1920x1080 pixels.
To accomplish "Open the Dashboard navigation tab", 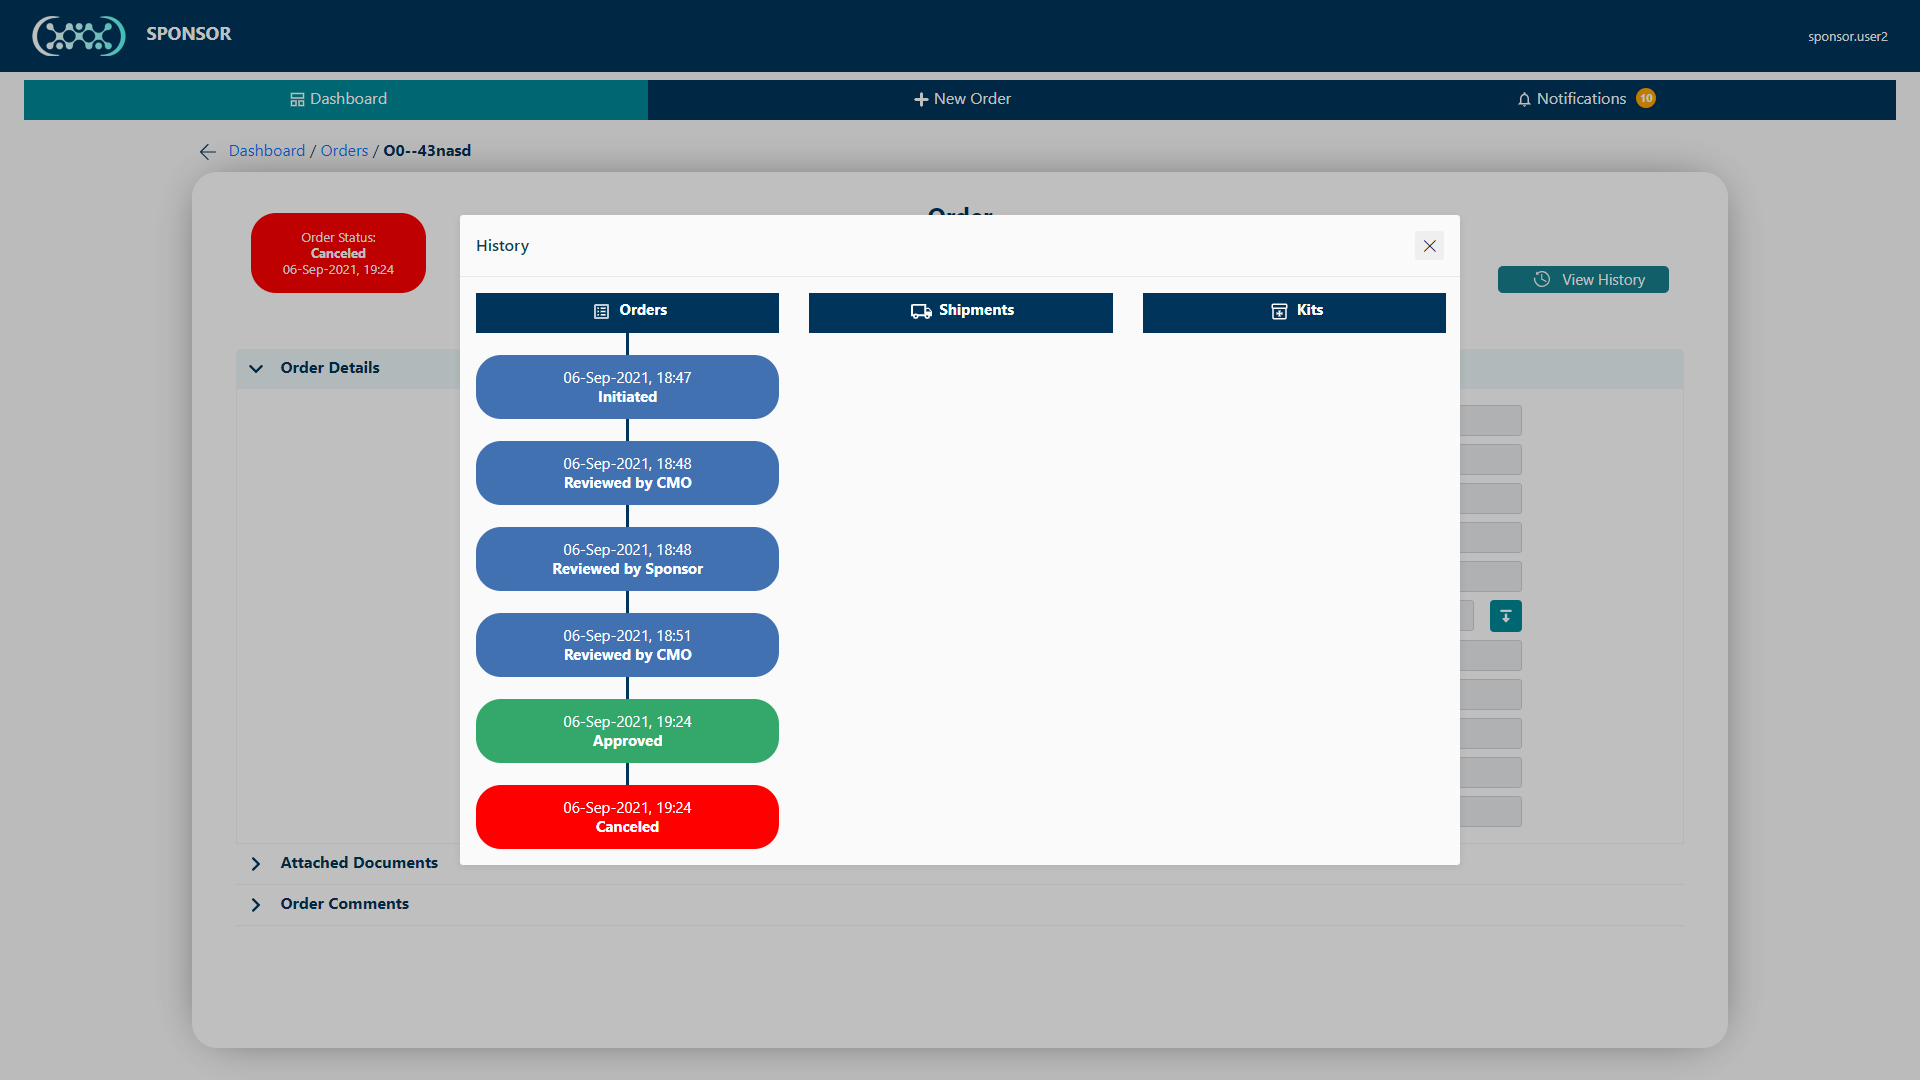I will [x=336, y=99].
